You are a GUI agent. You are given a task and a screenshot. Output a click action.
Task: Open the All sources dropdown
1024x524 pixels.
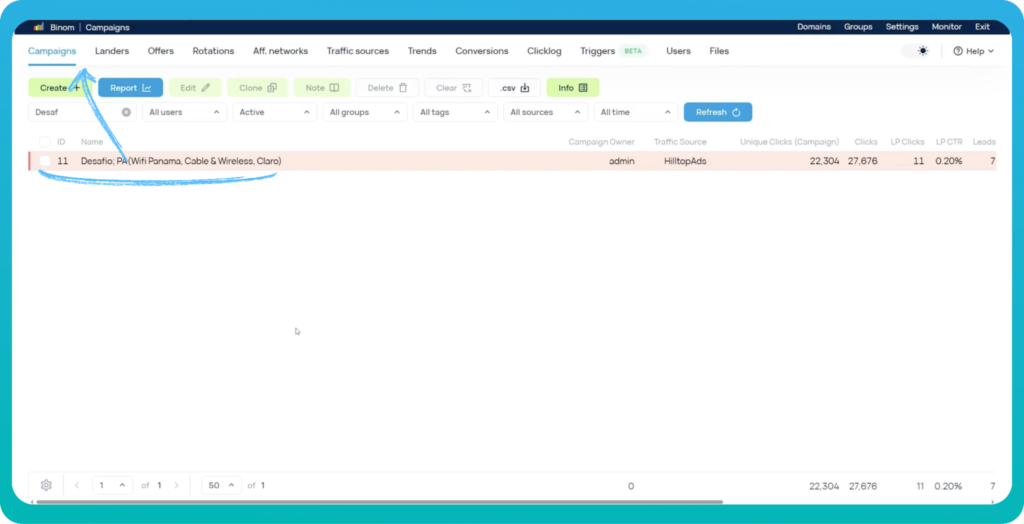[545, 112]
